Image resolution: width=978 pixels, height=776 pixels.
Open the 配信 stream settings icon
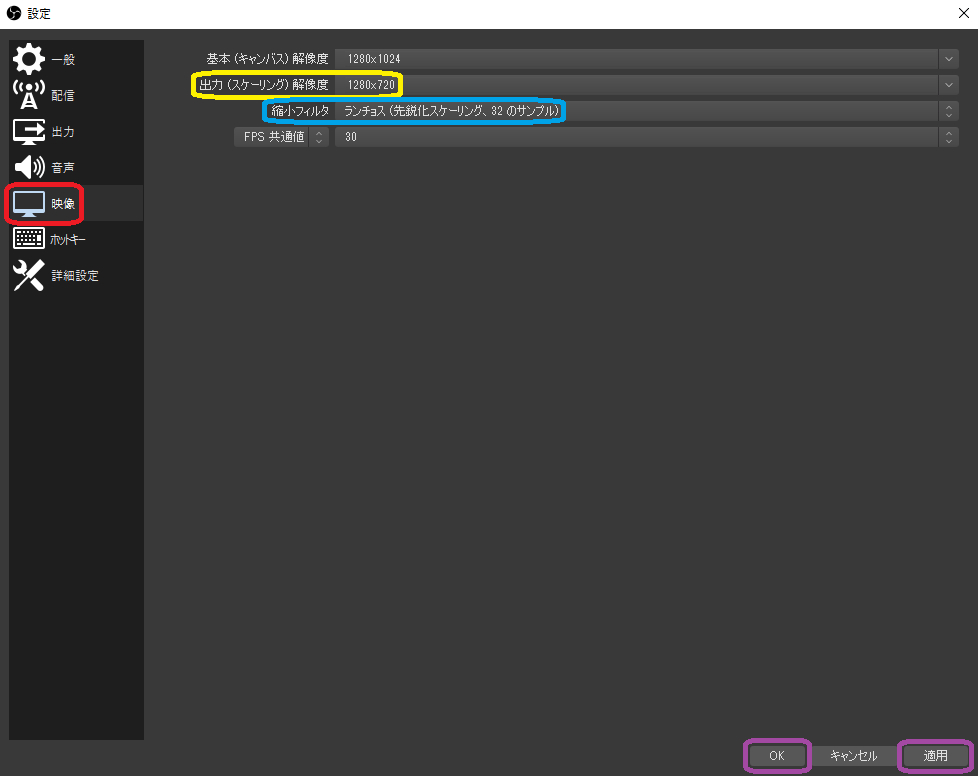click(x=28, y=95)
